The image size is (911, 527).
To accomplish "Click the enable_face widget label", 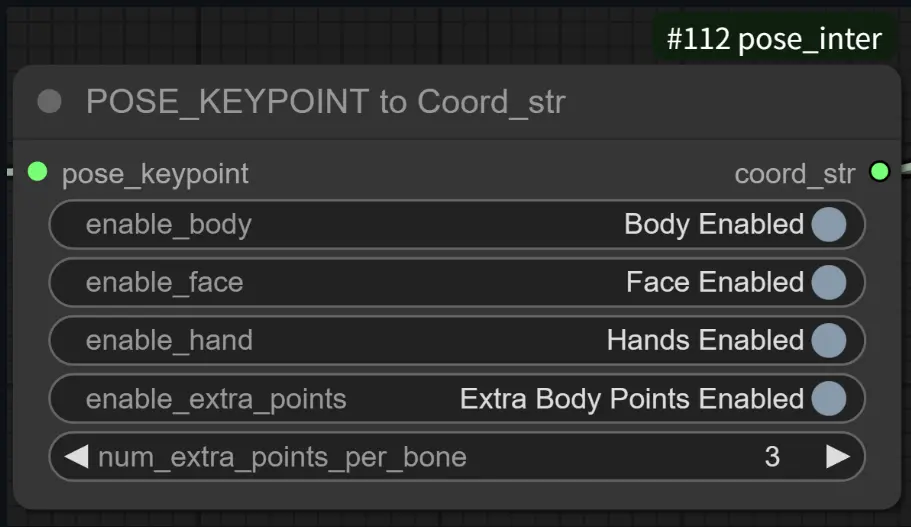I will (164, 283).
